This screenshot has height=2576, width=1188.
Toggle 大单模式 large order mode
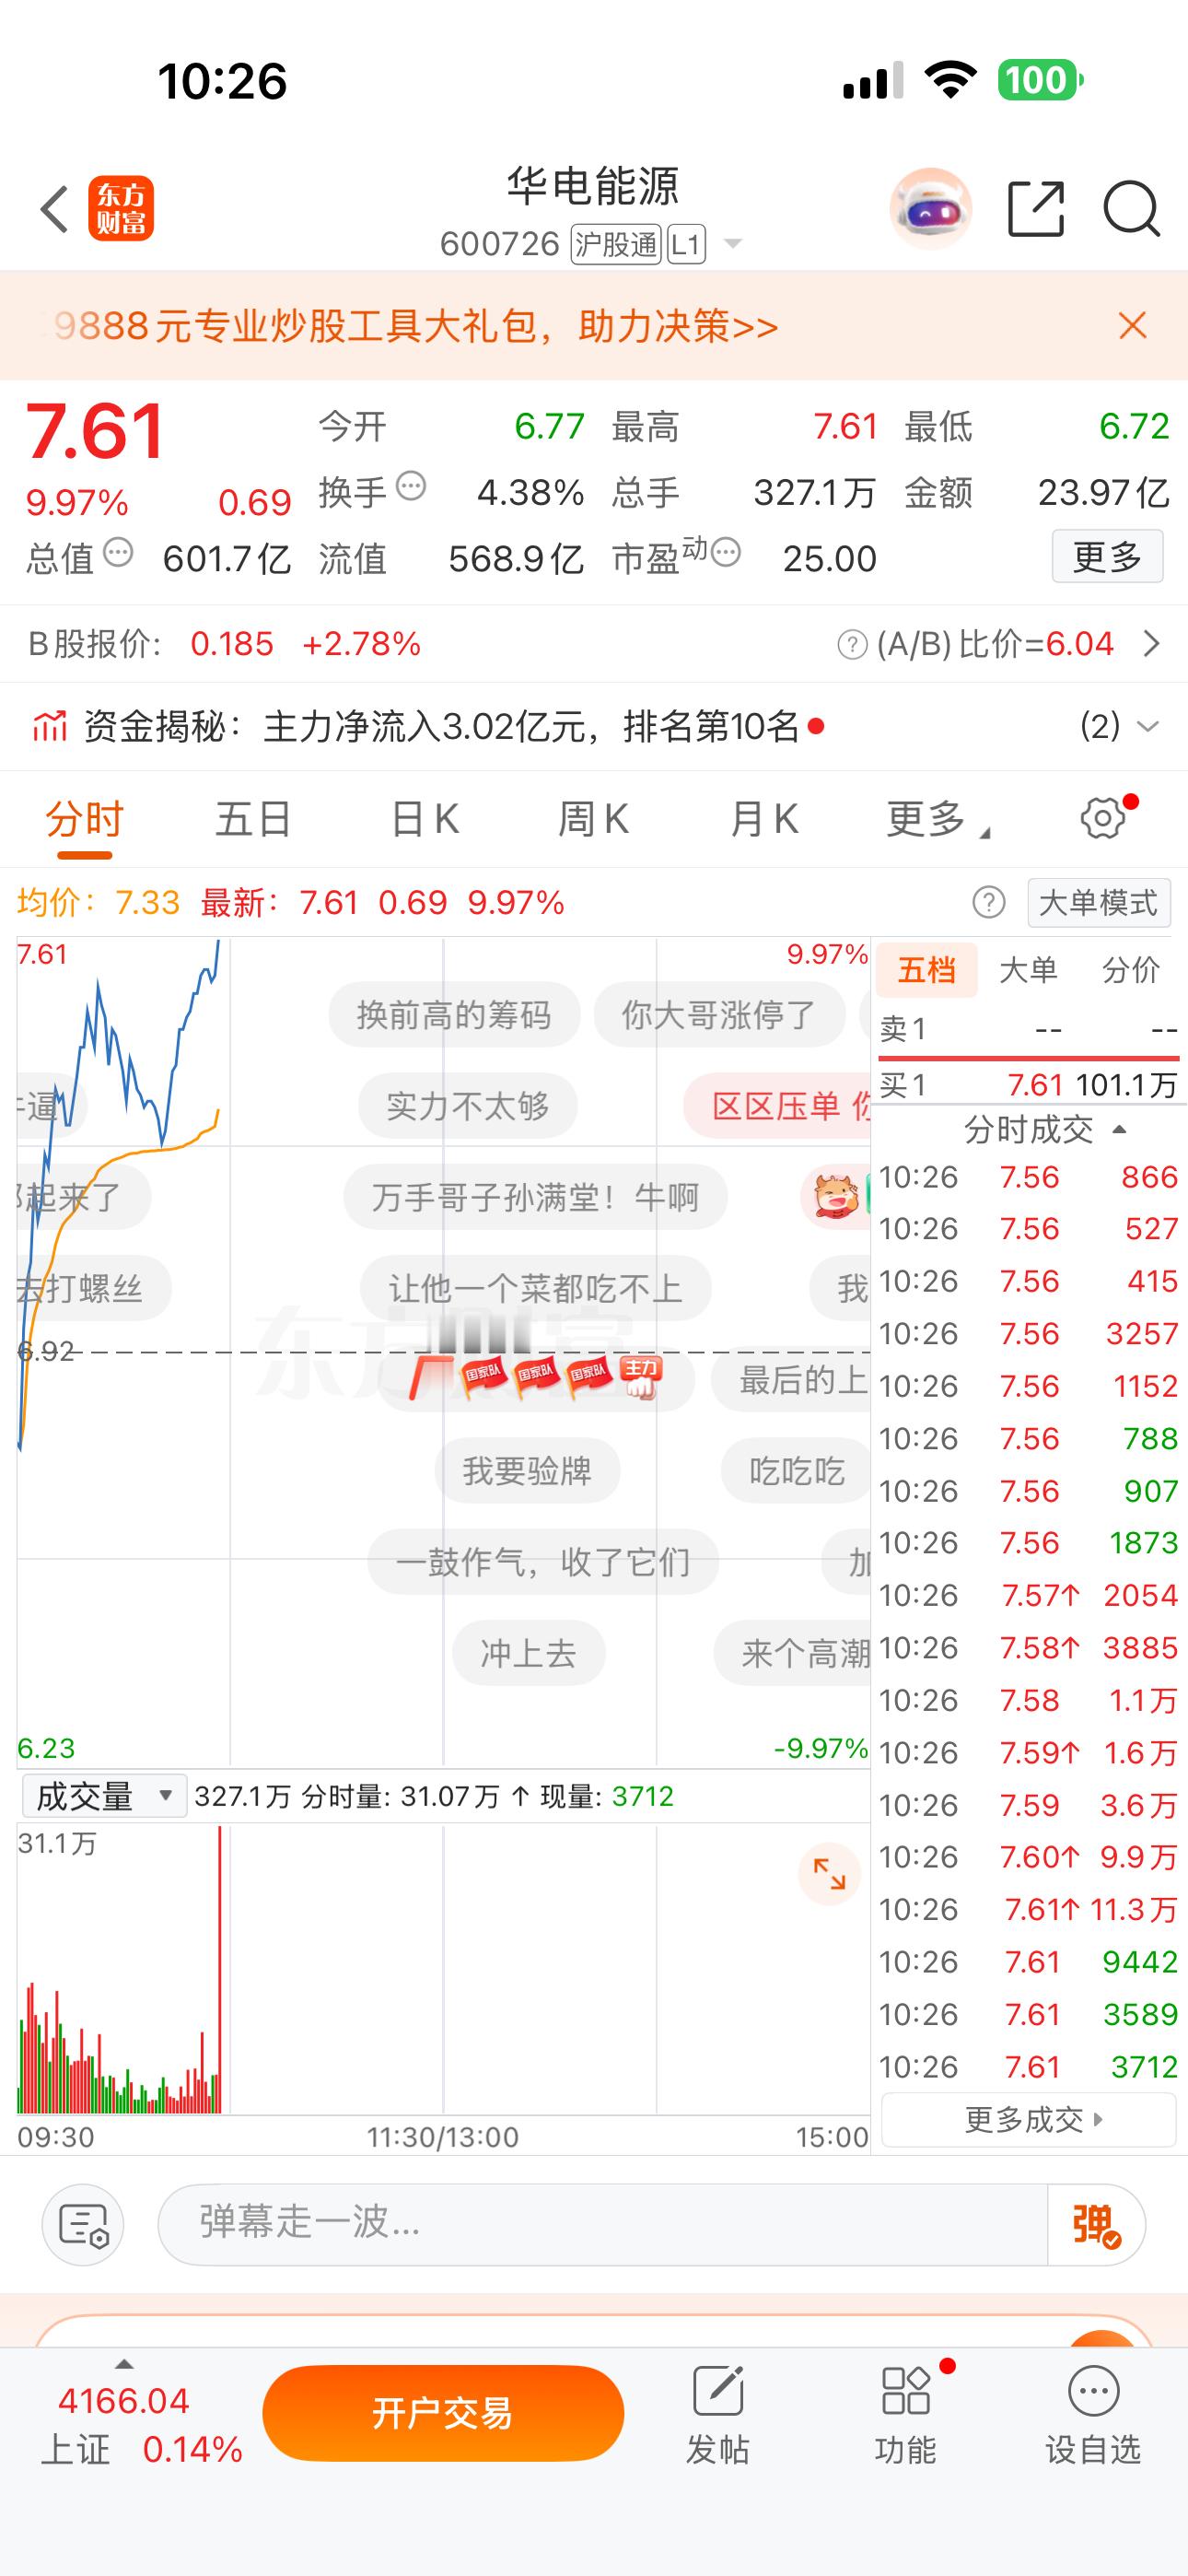tap(1098, 903)
